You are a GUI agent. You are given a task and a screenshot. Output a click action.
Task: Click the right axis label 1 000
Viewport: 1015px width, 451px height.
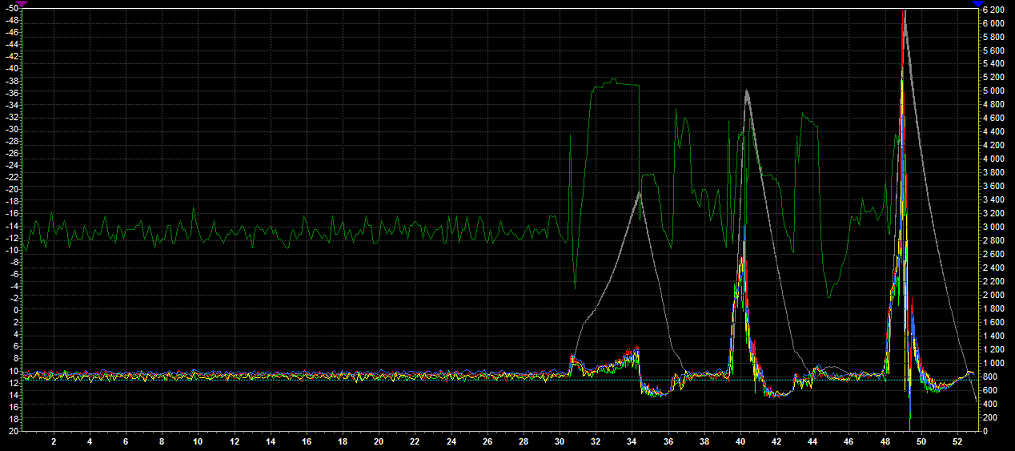pos(994,363)
